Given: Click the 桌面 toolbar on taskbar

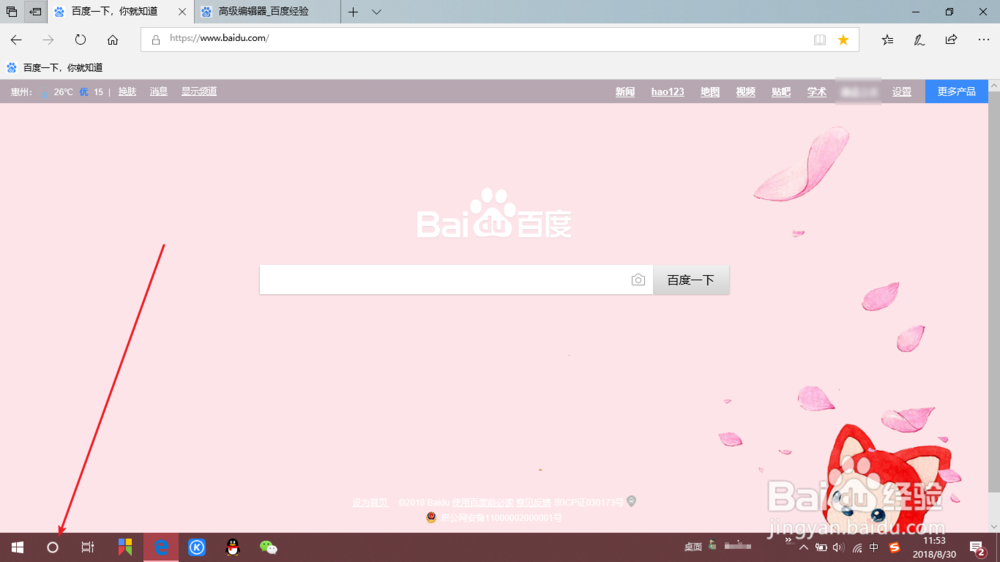Looking at the screenshot, I should click(693, 547).
